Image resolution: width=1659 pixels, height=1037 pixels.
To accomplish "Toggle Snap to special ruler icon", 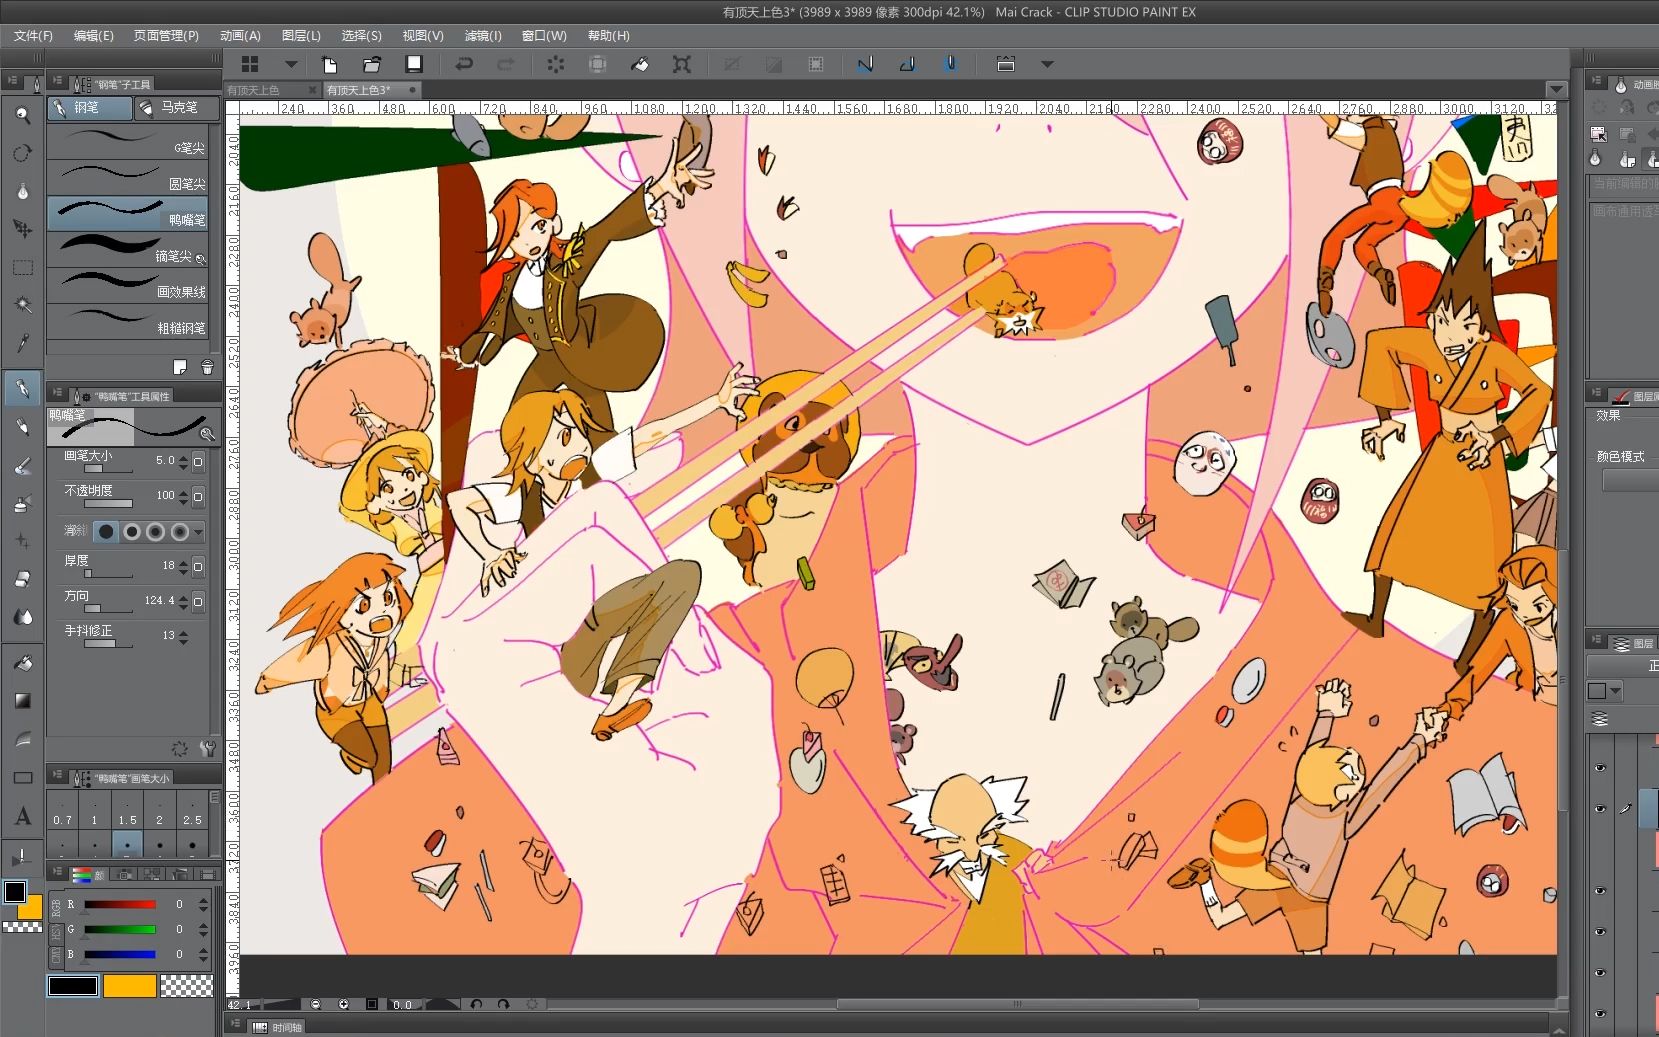I will click(907, 64).
